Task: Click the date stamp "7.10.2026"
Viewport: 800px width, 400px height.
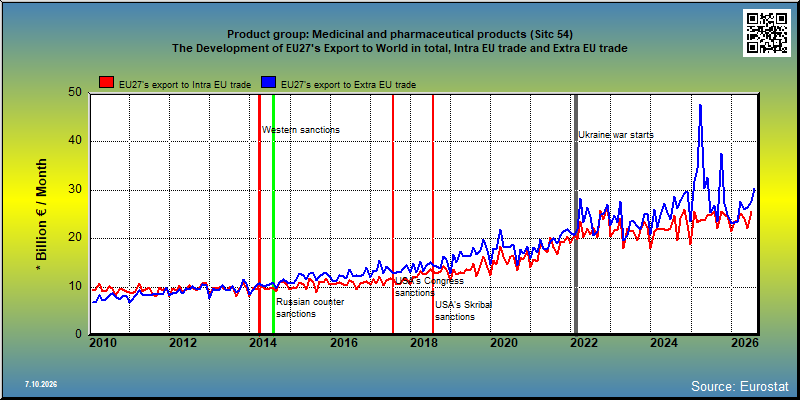Action: [x=41, y=384]
